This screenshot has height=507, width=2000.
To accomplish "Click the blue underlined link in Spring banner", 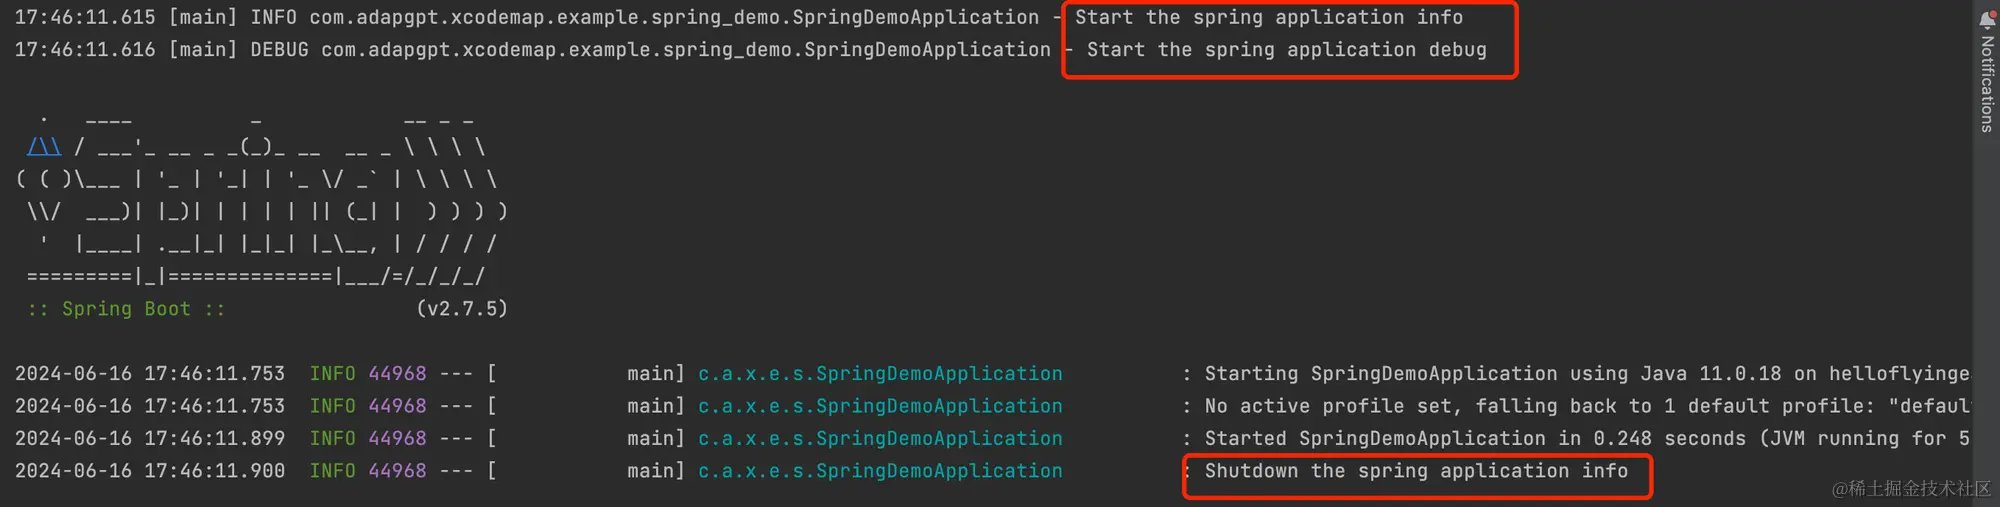I will pyautogui.click(x=44, y=147).
